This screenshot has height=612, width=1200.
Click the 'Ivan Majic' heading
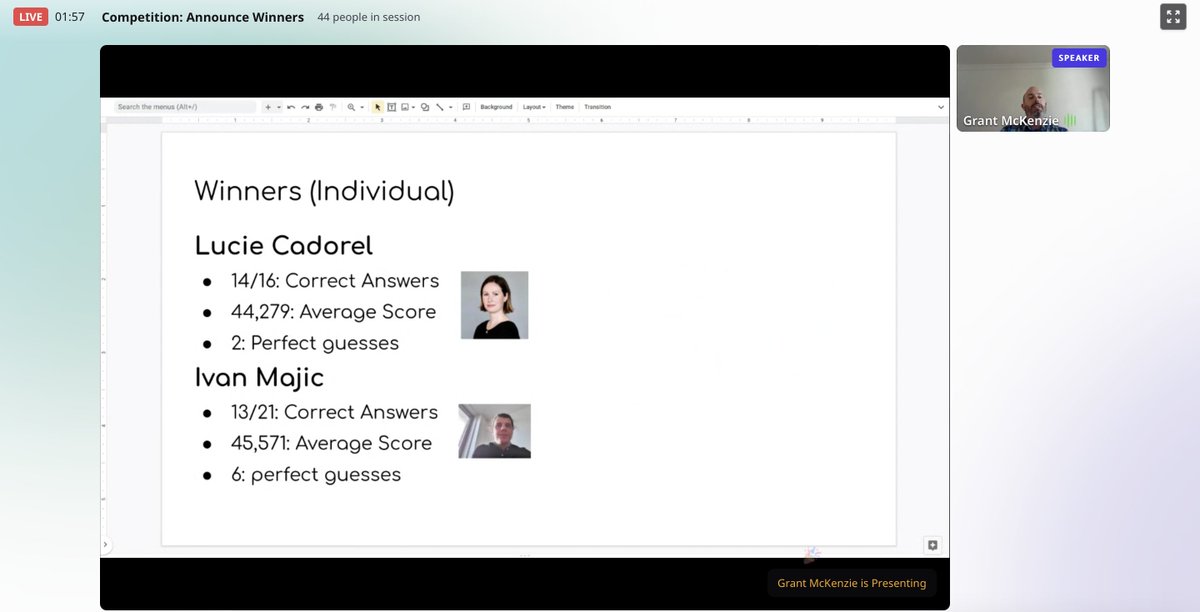click(259, 377)
